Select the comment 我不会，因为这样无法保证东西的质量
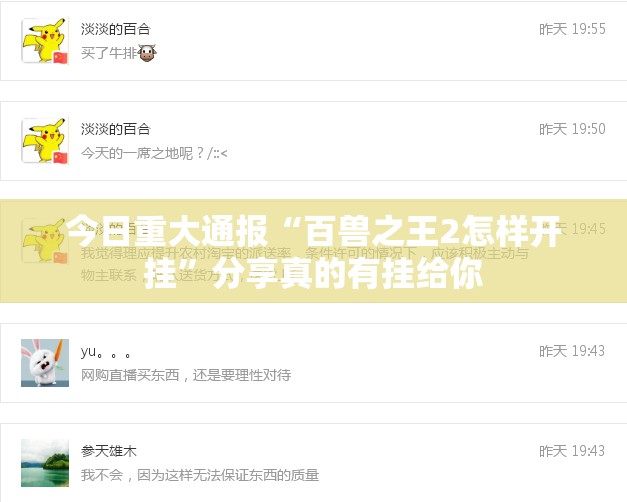Viewport: 627px width, 502px height. [x=200, y=475]
